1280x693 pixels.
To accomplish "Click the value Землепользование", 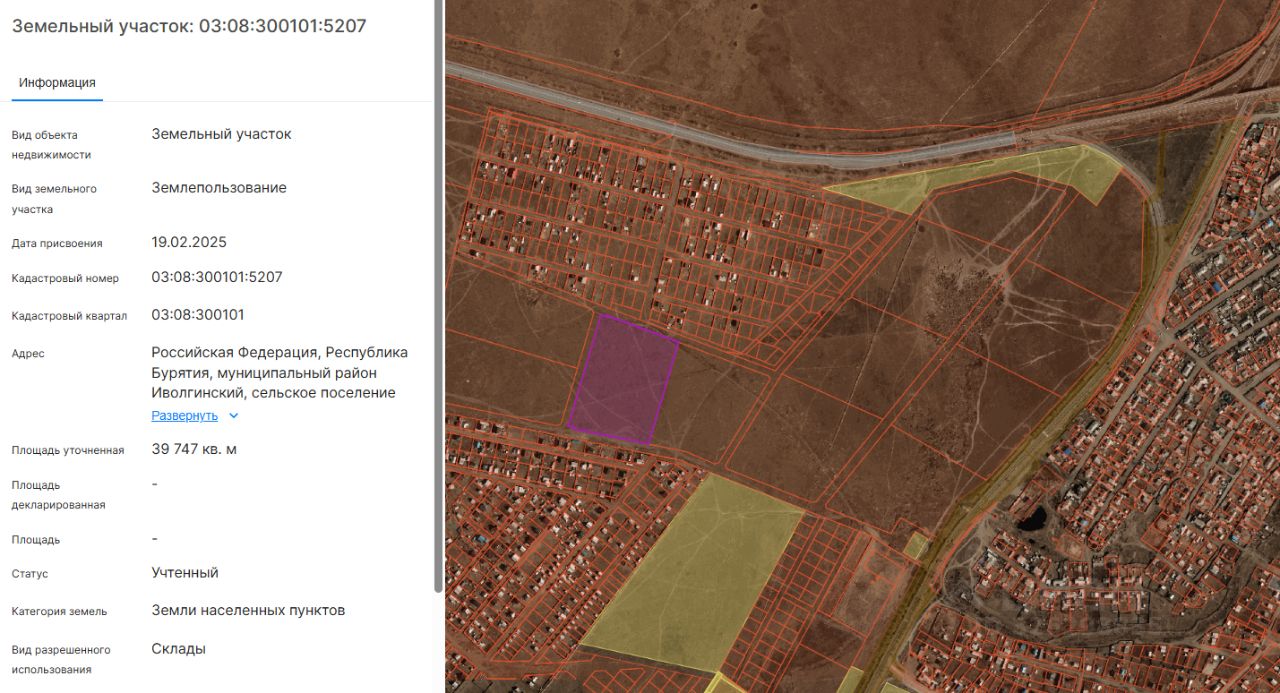I will tap(219, 188).
